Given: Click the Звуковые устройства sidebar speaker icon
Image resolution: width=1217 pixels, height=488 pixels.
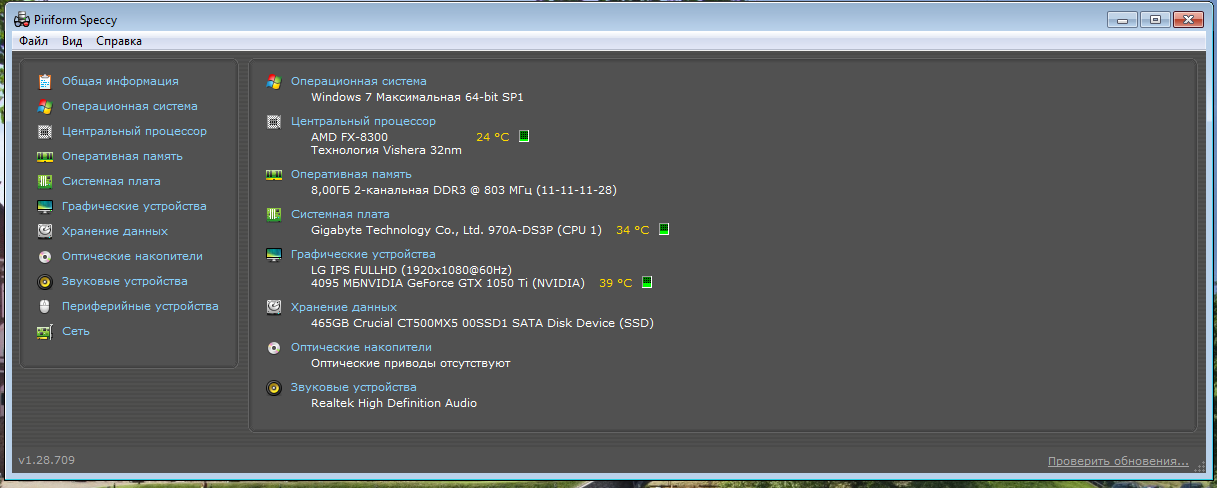Looking at the screenshot, I should [x=44, y=281].
